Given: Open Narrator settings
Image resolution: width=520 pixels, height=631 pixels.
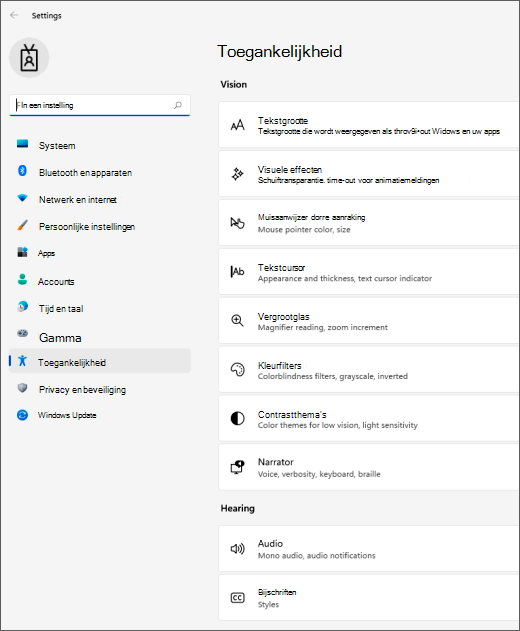Looking at the screenshot, I should (369, 467).
